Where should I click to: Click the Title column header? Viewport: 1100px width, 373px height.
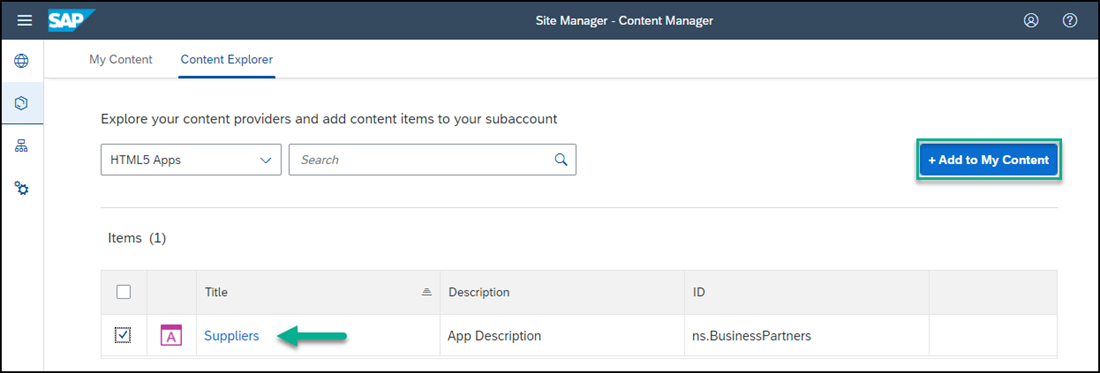coord(318,292)
